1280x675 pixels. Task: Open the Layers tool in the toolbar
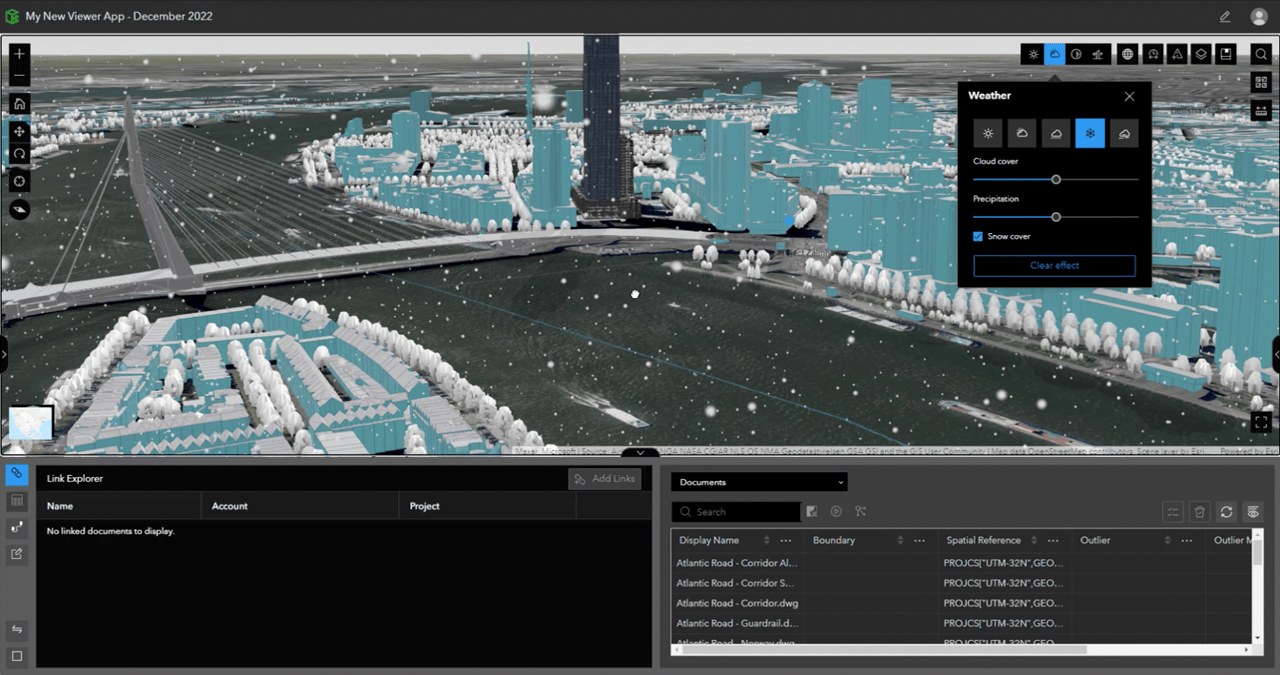coord(1199,54)
